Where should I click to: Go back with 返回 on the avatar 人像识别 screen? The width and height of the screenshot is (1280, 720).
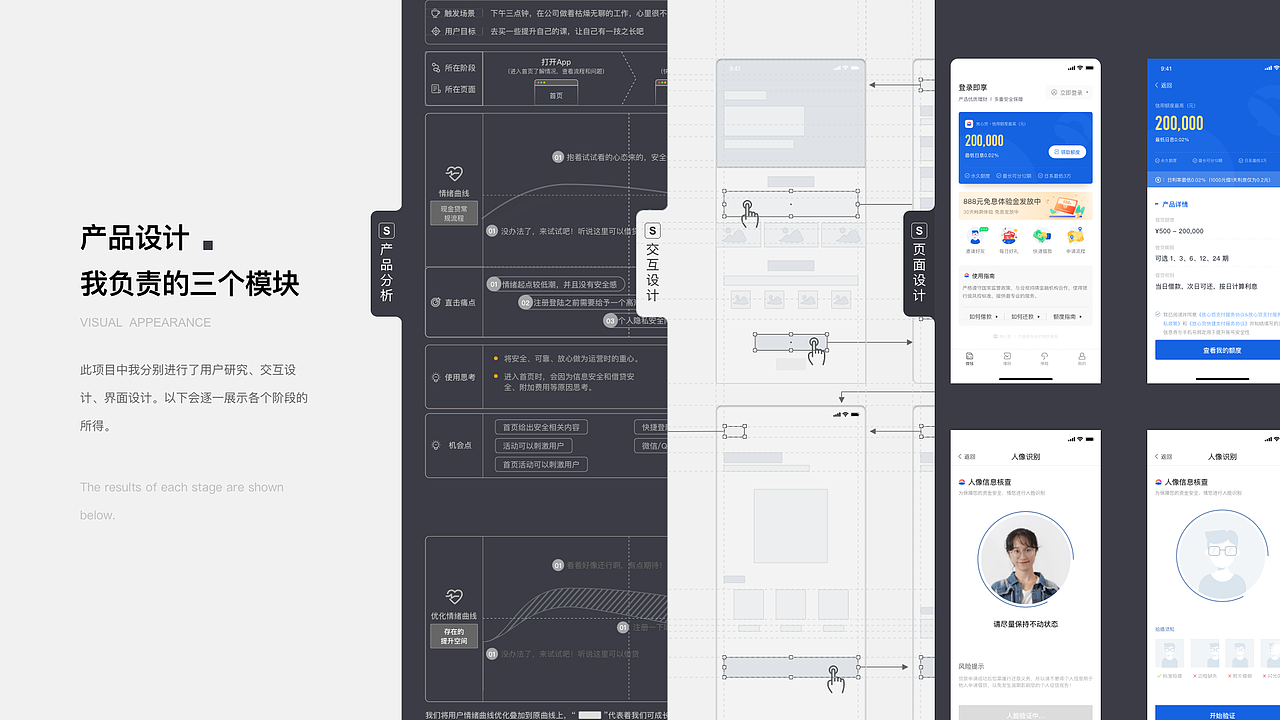coord(1164,456)
